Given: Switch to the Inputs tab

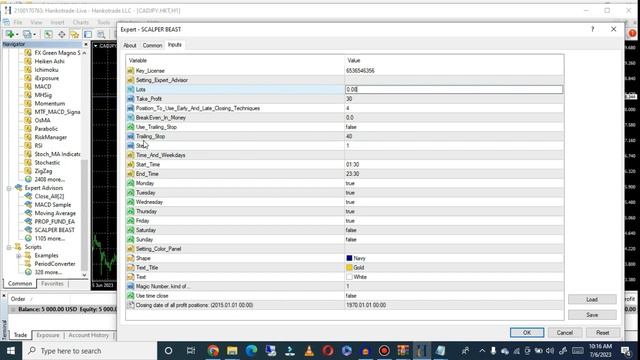Looking at the screenshot, I should [175, 45].
